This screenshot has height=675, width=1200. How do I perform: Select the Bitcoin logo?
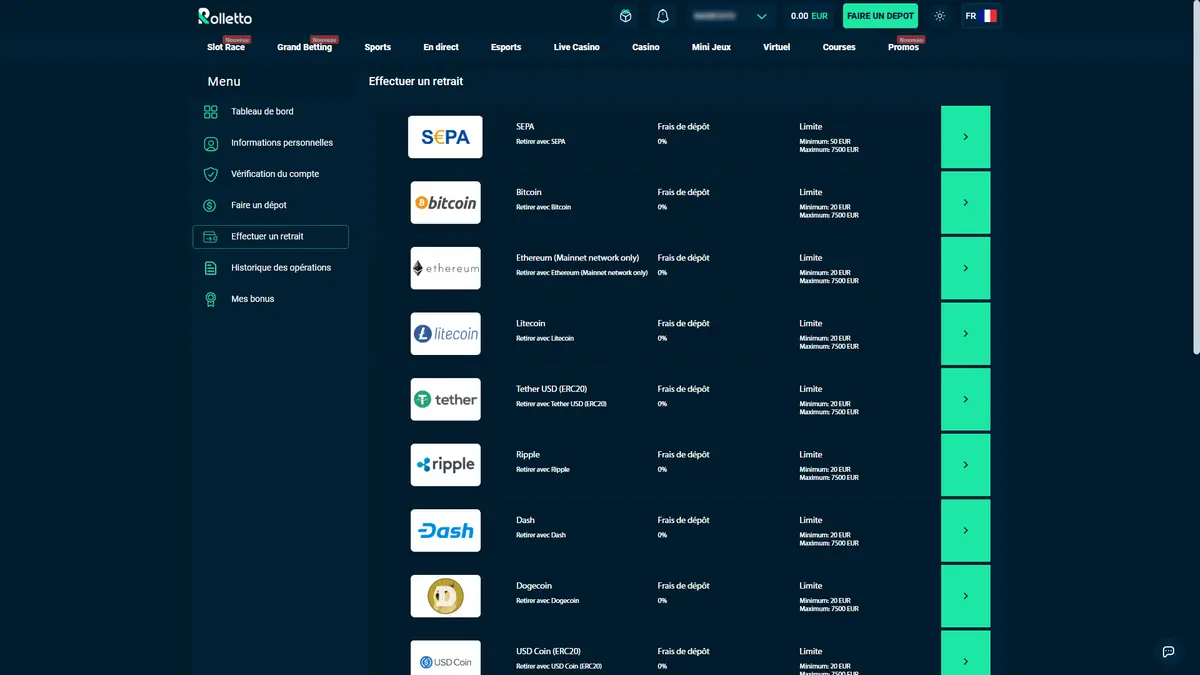(x=445, y=202)
